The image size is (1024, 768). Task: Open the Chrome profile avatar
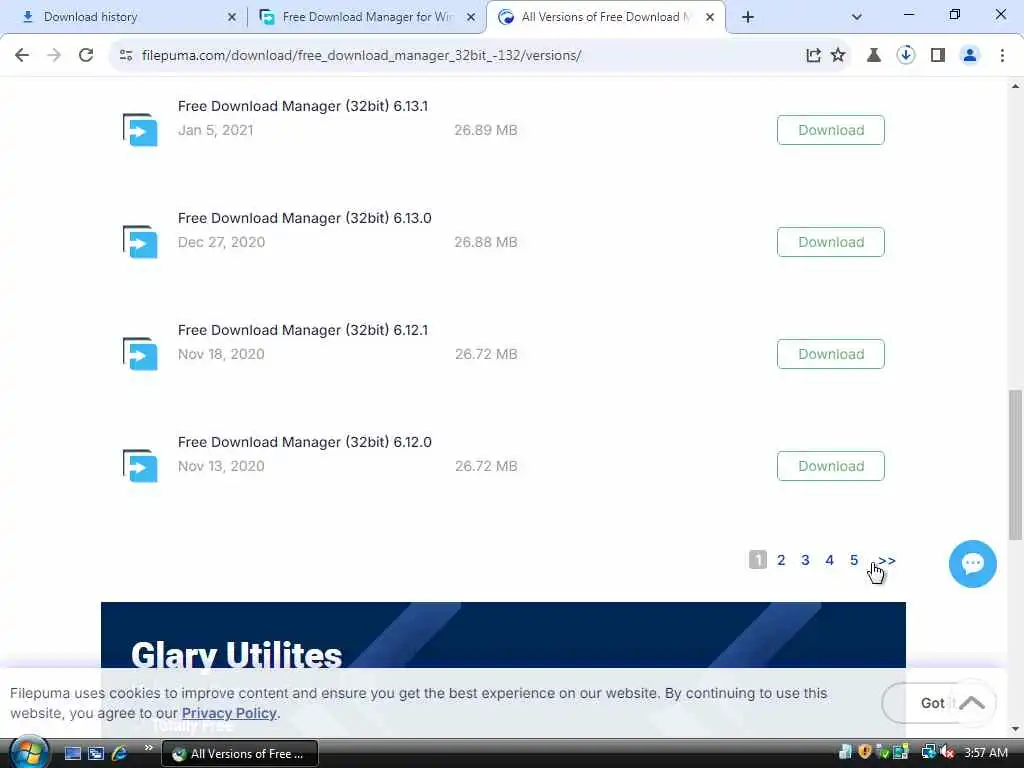pyautogui.click(x=970, y=56)
